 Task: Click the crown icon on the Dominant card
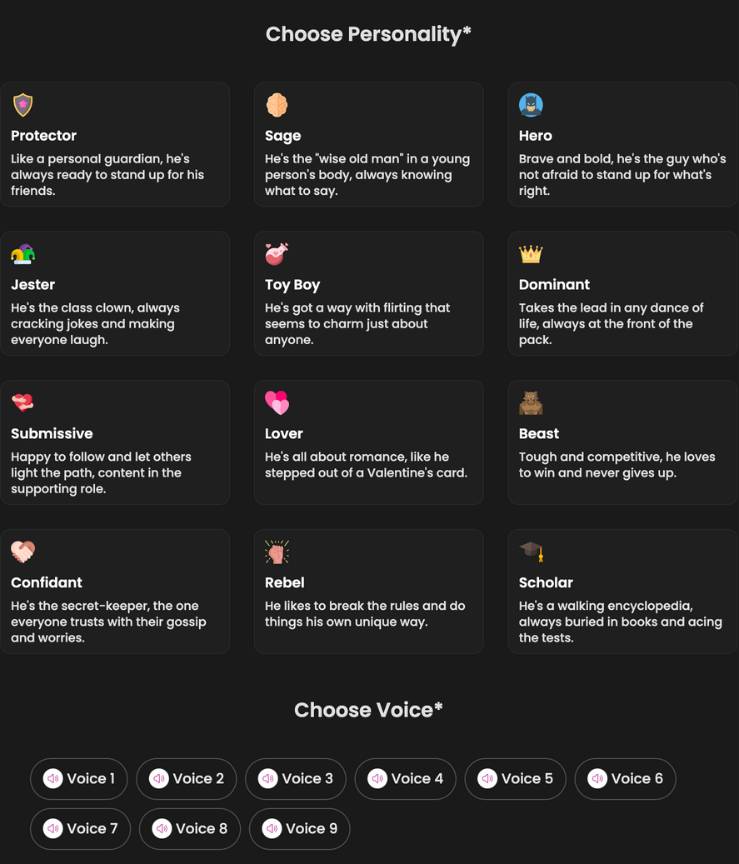tap(531, 253)
